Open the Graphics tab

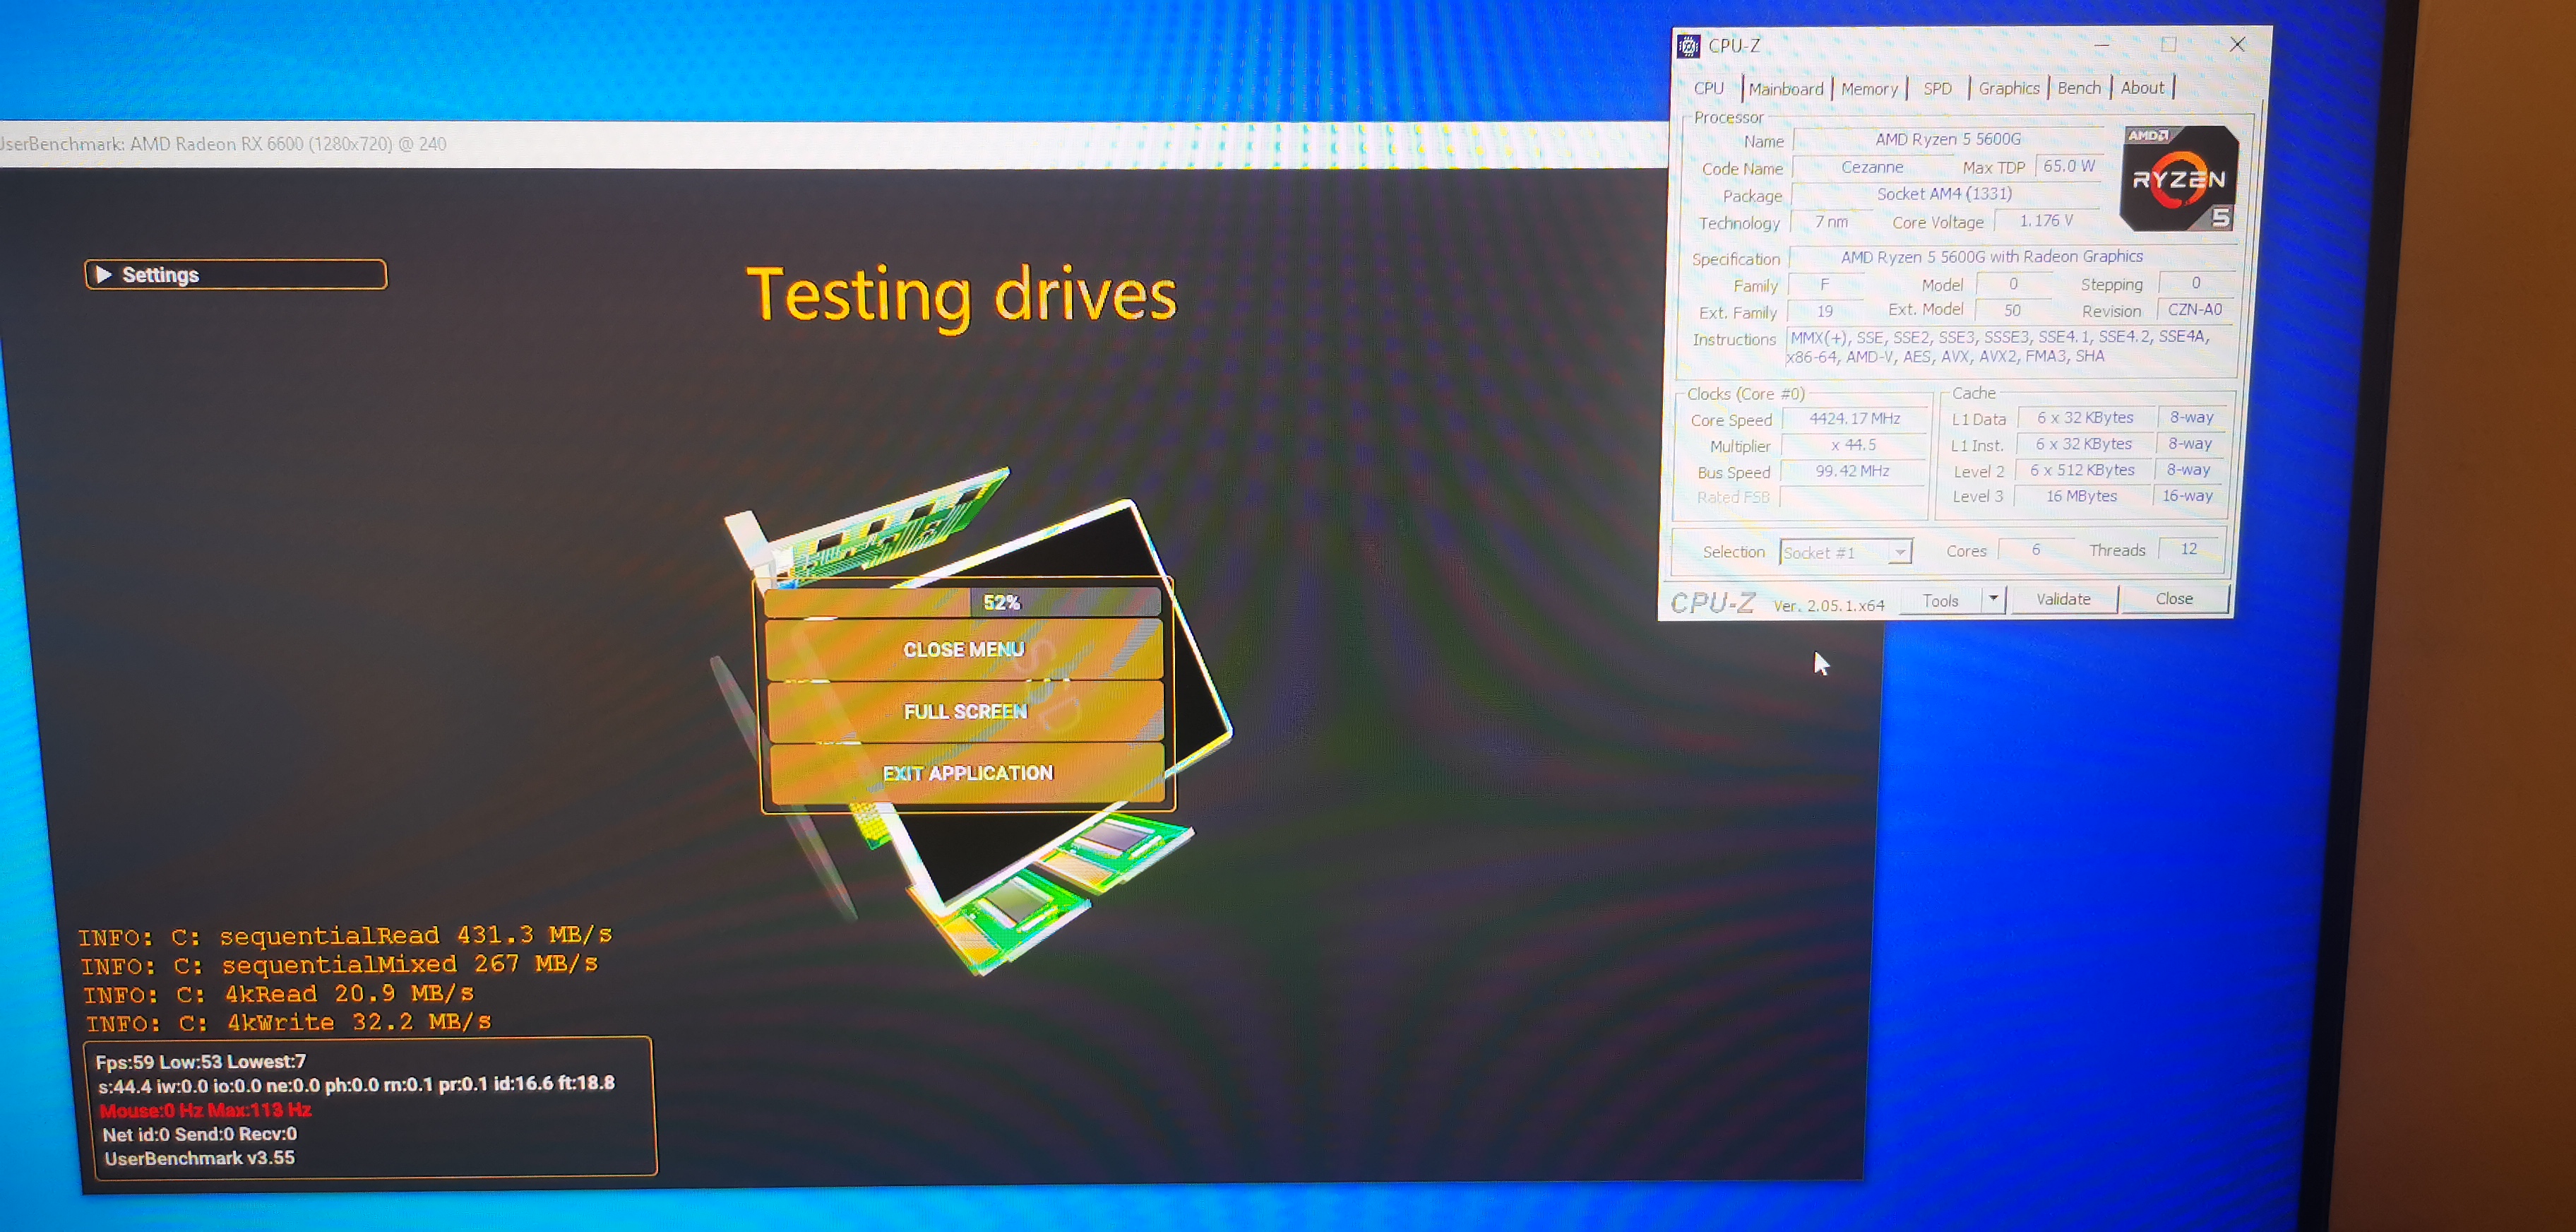tap(2008, 88)
